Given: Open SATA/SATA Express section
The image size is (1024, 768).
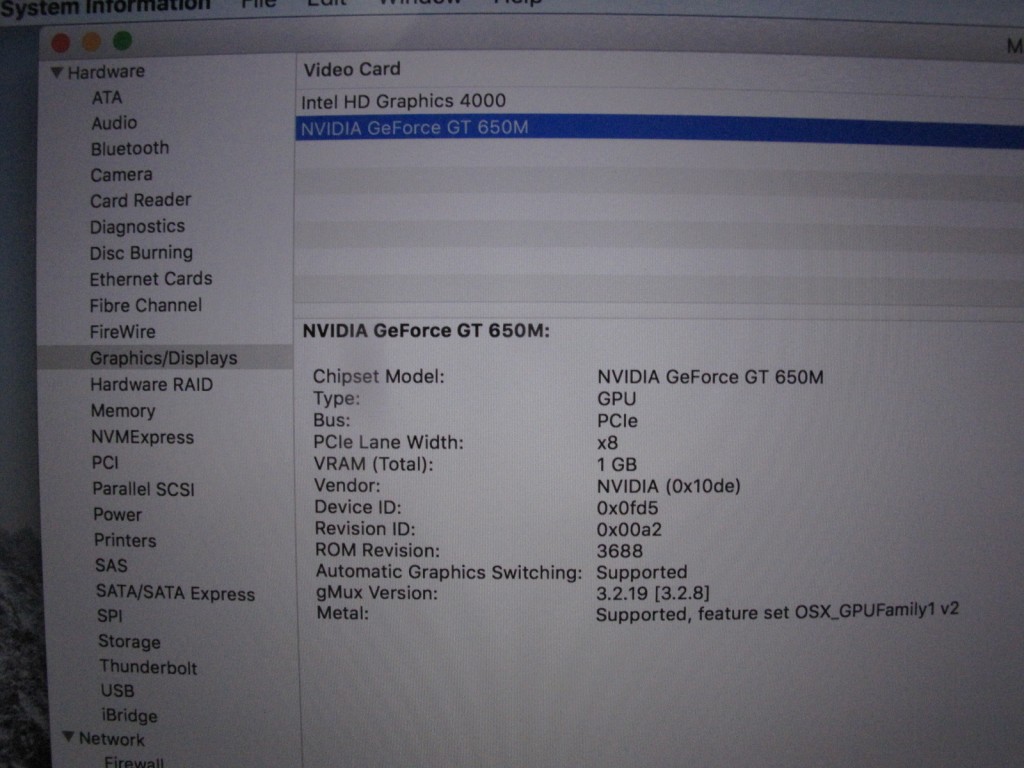Looking at the screenshot, I should click(x=175, y=593).
